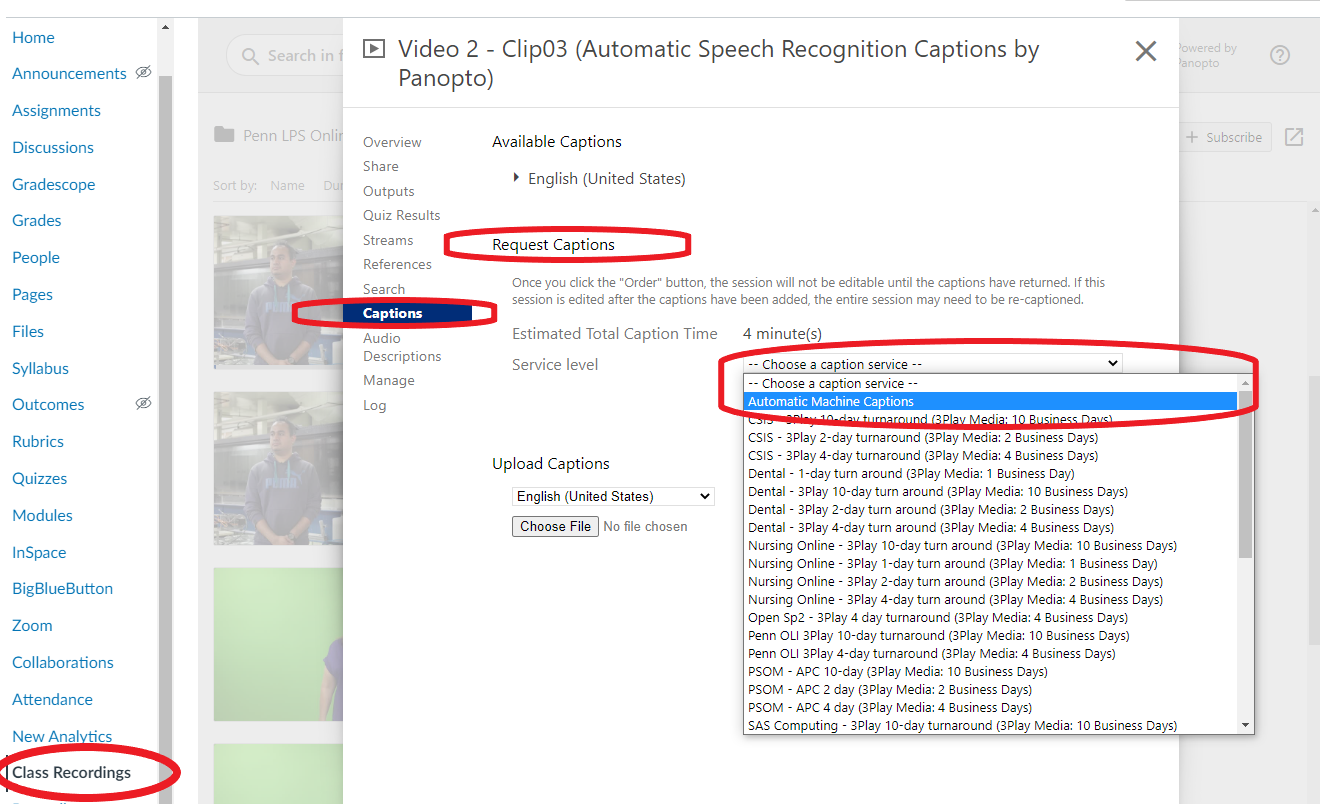Open Outcomes in the sidebar
Screen dimensions: 1320x804
[x=48, y=404]
